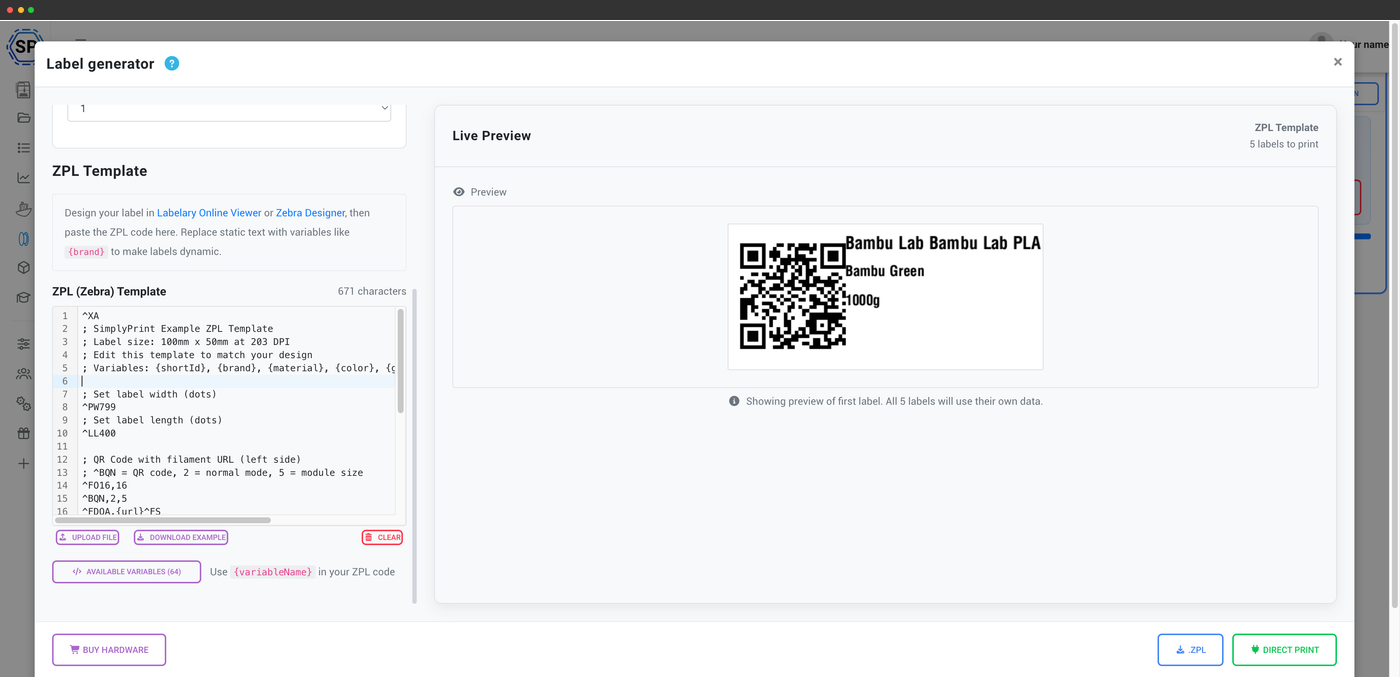The width and height of the screenshot is (1400, 677).
Task: Show Available Variables (64)
Action: tap(126, 572)
